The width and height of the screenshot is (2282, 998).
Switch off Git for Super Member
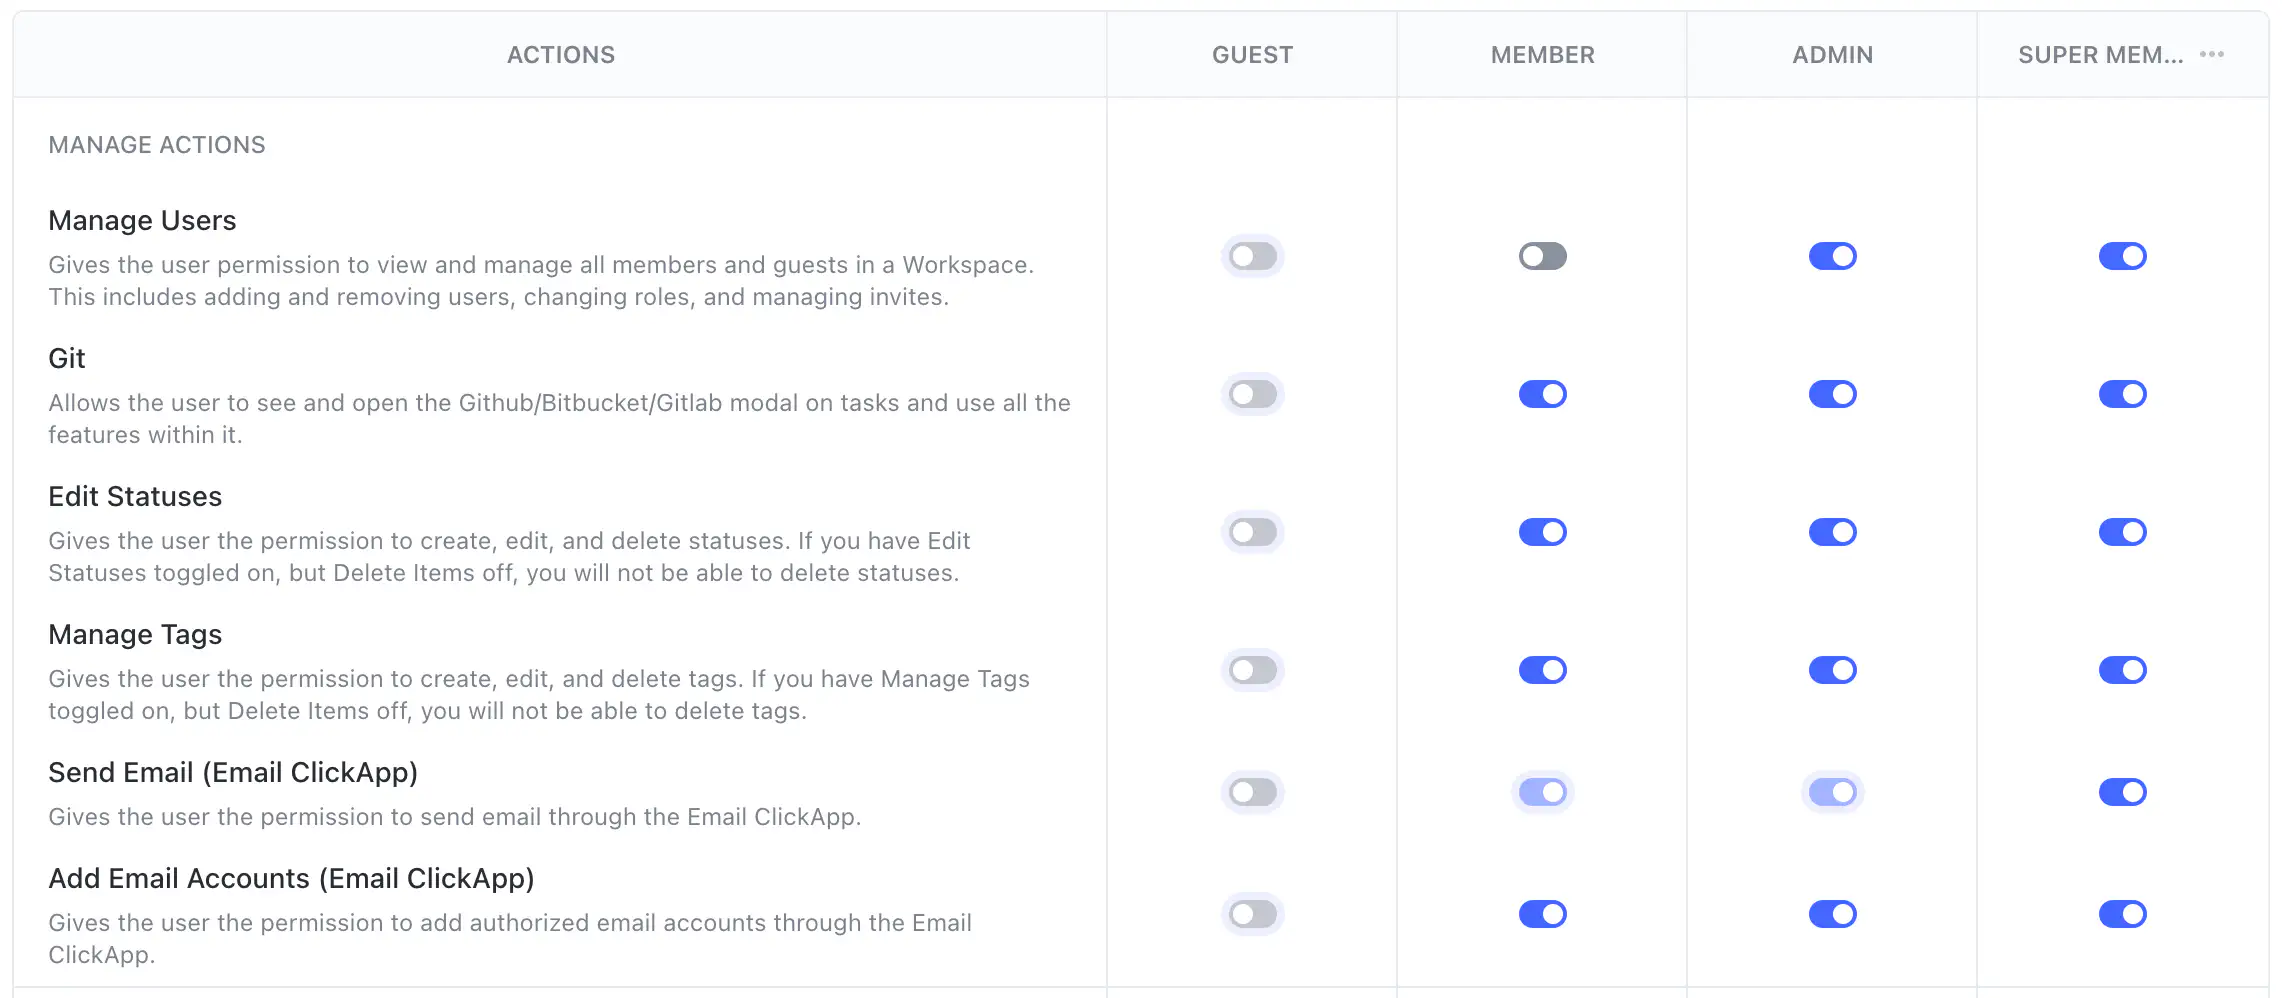coord(2123,394)
